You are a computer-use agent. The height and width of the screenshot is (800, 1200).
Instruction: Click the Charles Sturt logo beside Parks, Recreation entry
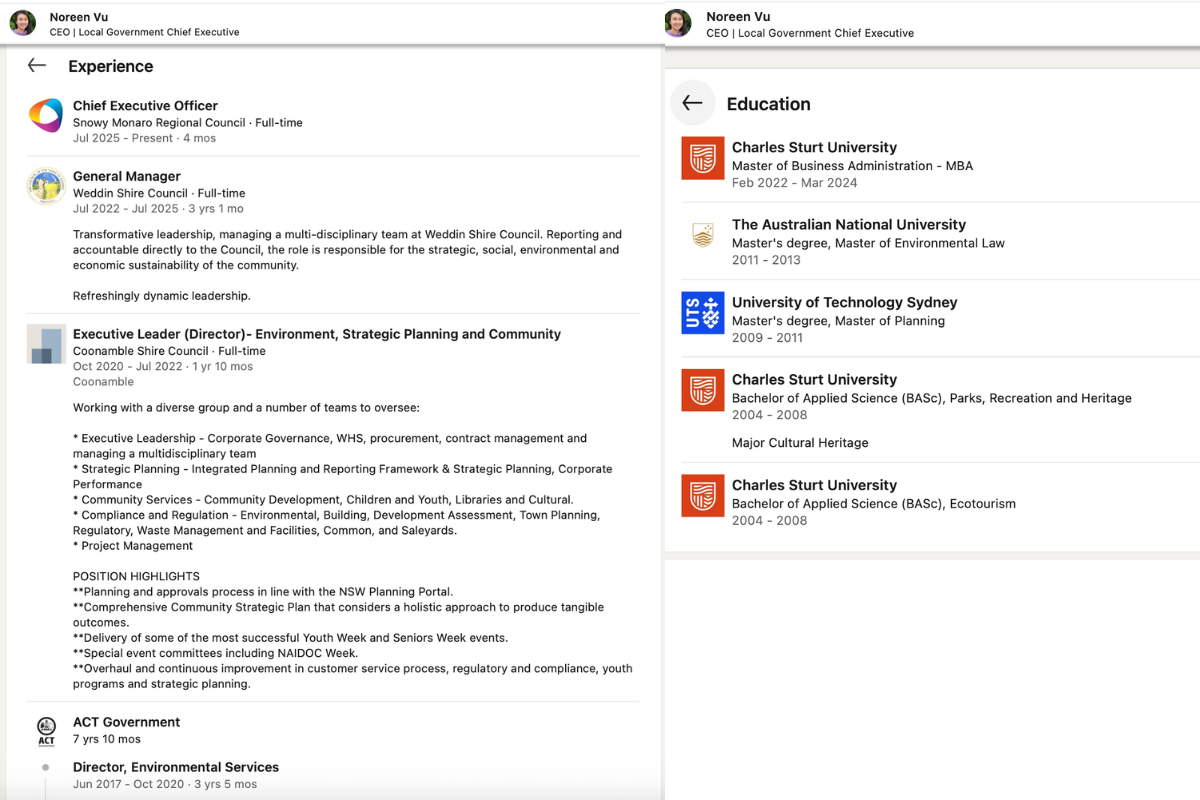(x=702, y=390)
